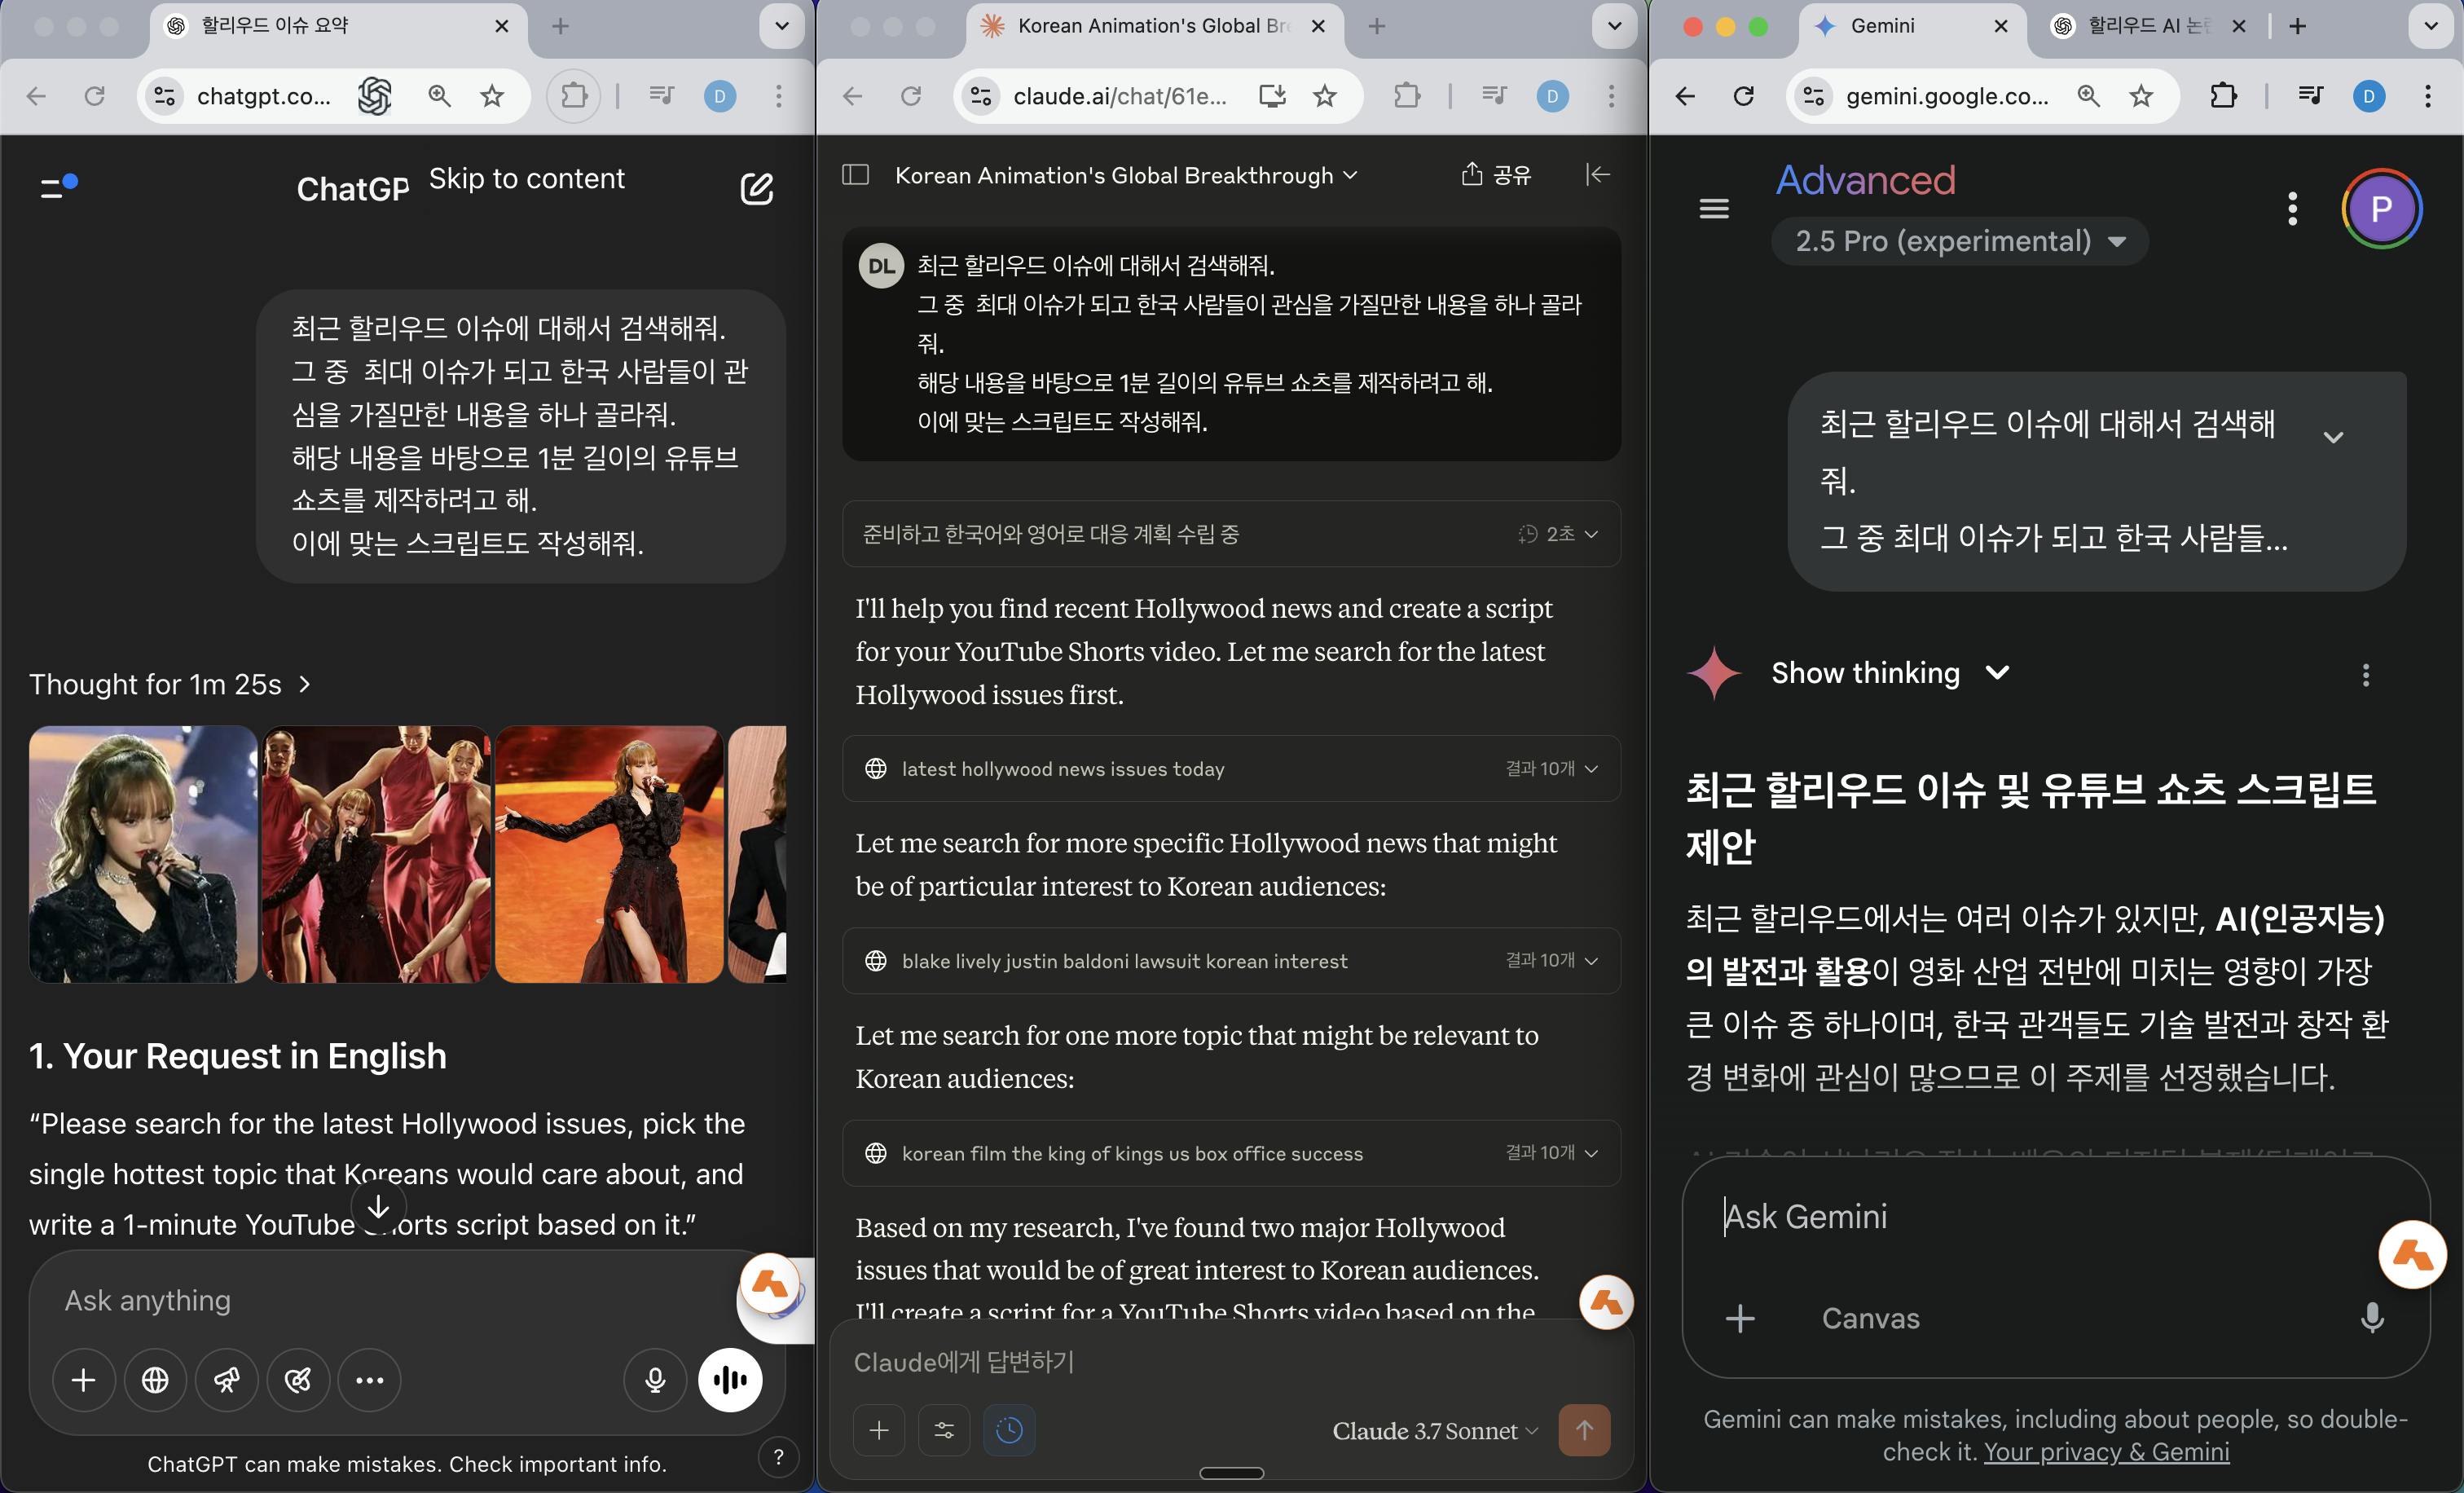Click Skip to content link
This screenshot has height=1493, width=2464.
527,178
